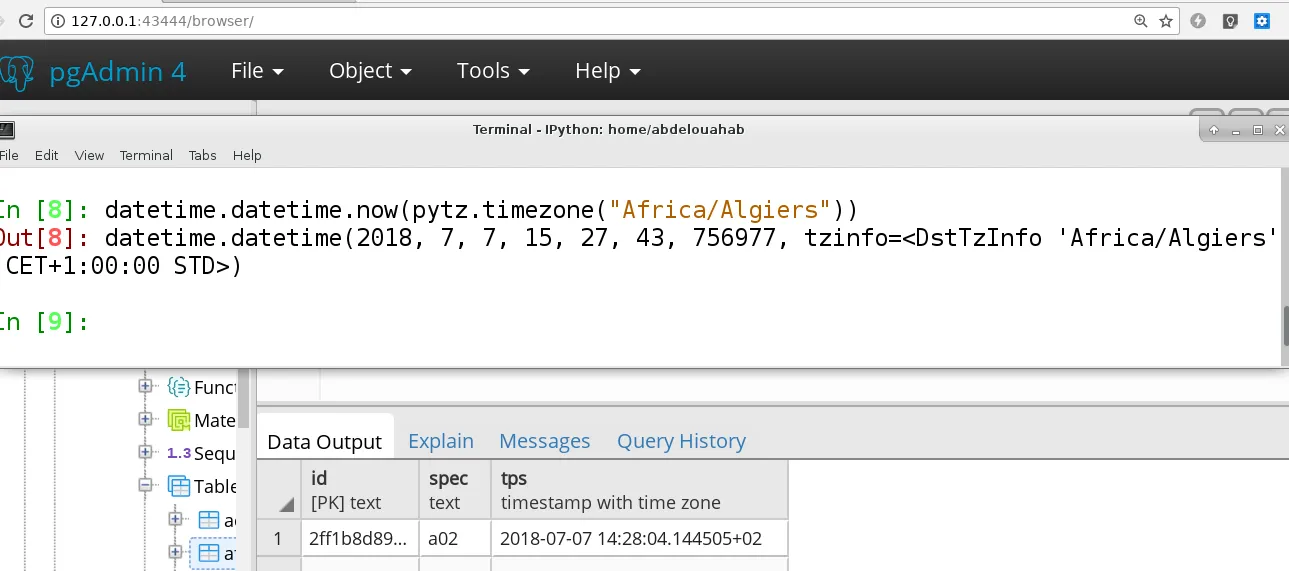Click the Materialized Views node icon
Viewport: 1289px width, 571px height.
pyautogui.click(x=179, y=420)
